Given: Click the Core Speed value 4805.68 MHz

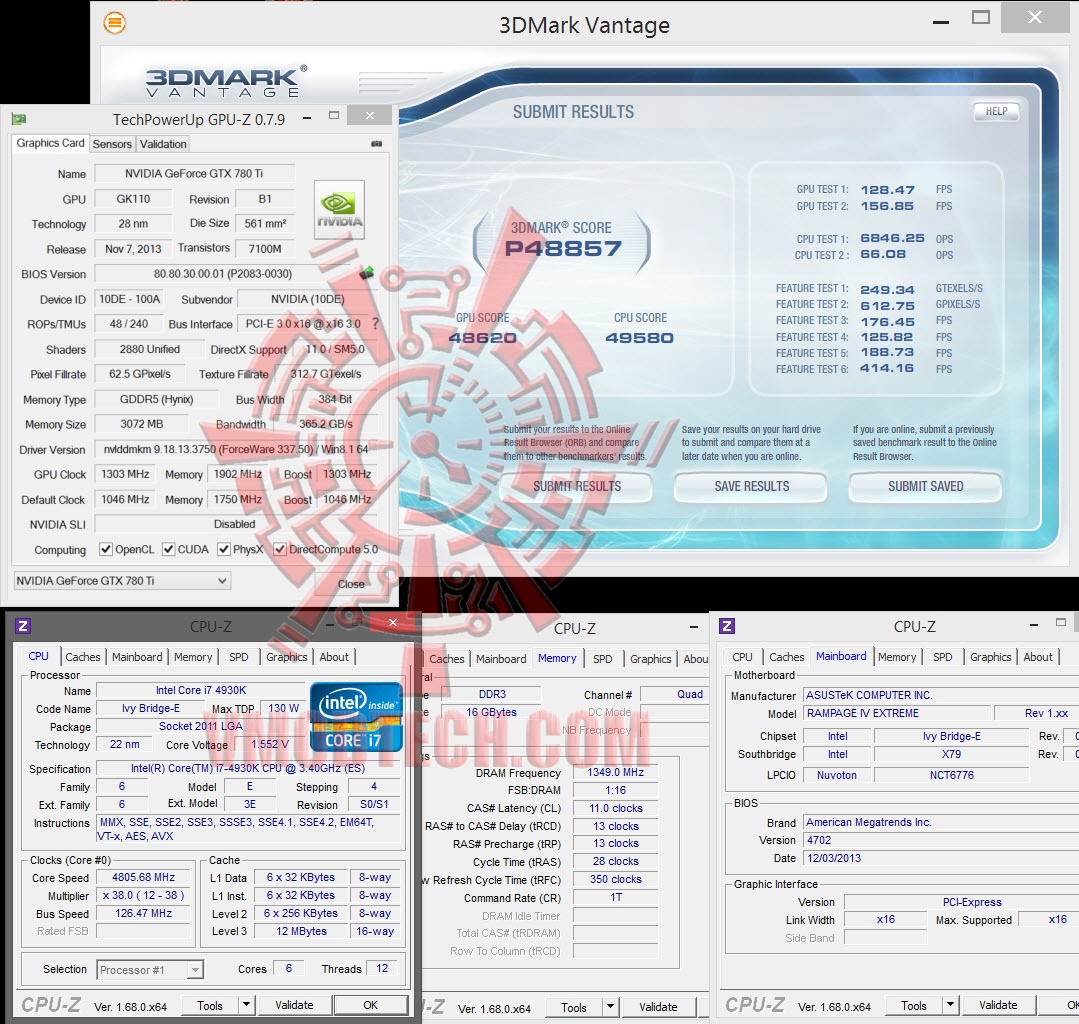Looking at the screenshot, I should (143, 877).
